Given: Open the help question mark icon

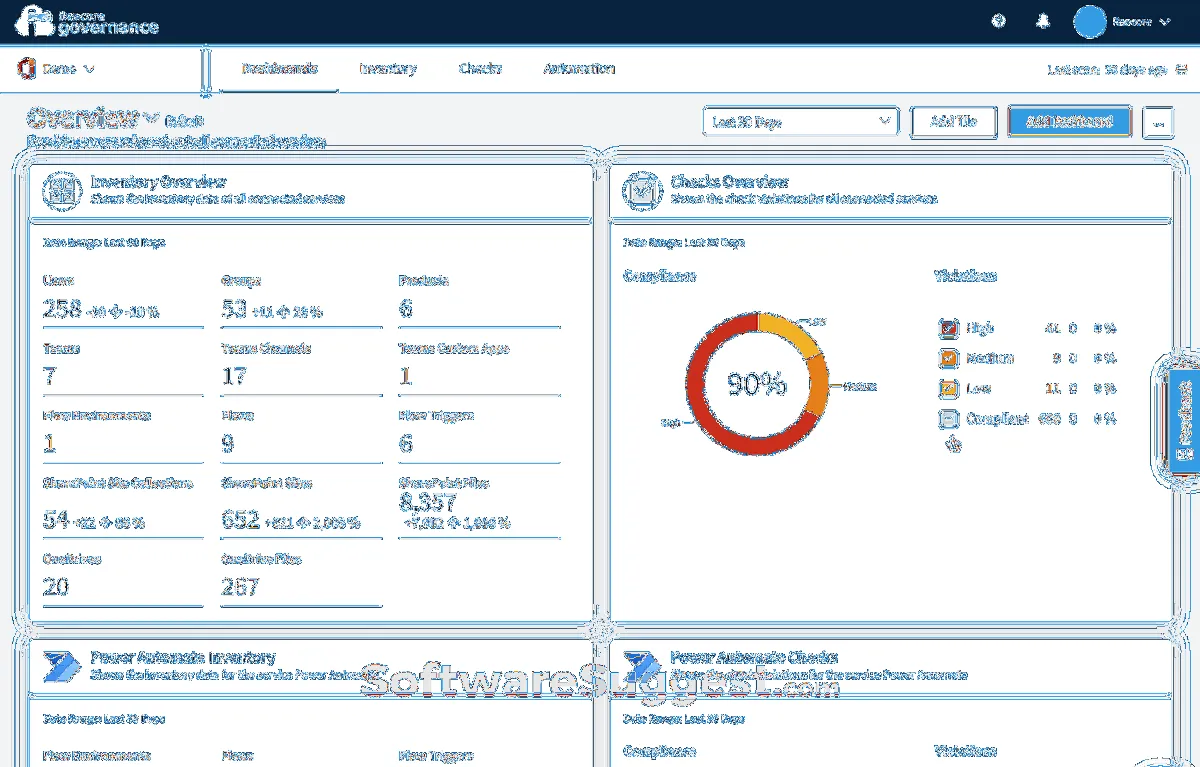Looking at the screenshot, I should [x=998, y=22].
